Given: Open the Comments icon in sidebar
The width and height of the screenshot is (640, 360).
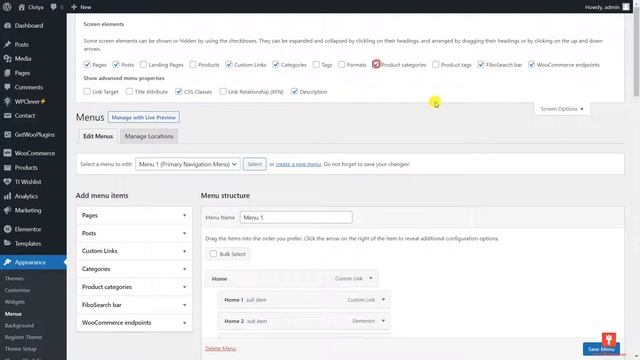Looking at the screenshot, I should 7,87.
